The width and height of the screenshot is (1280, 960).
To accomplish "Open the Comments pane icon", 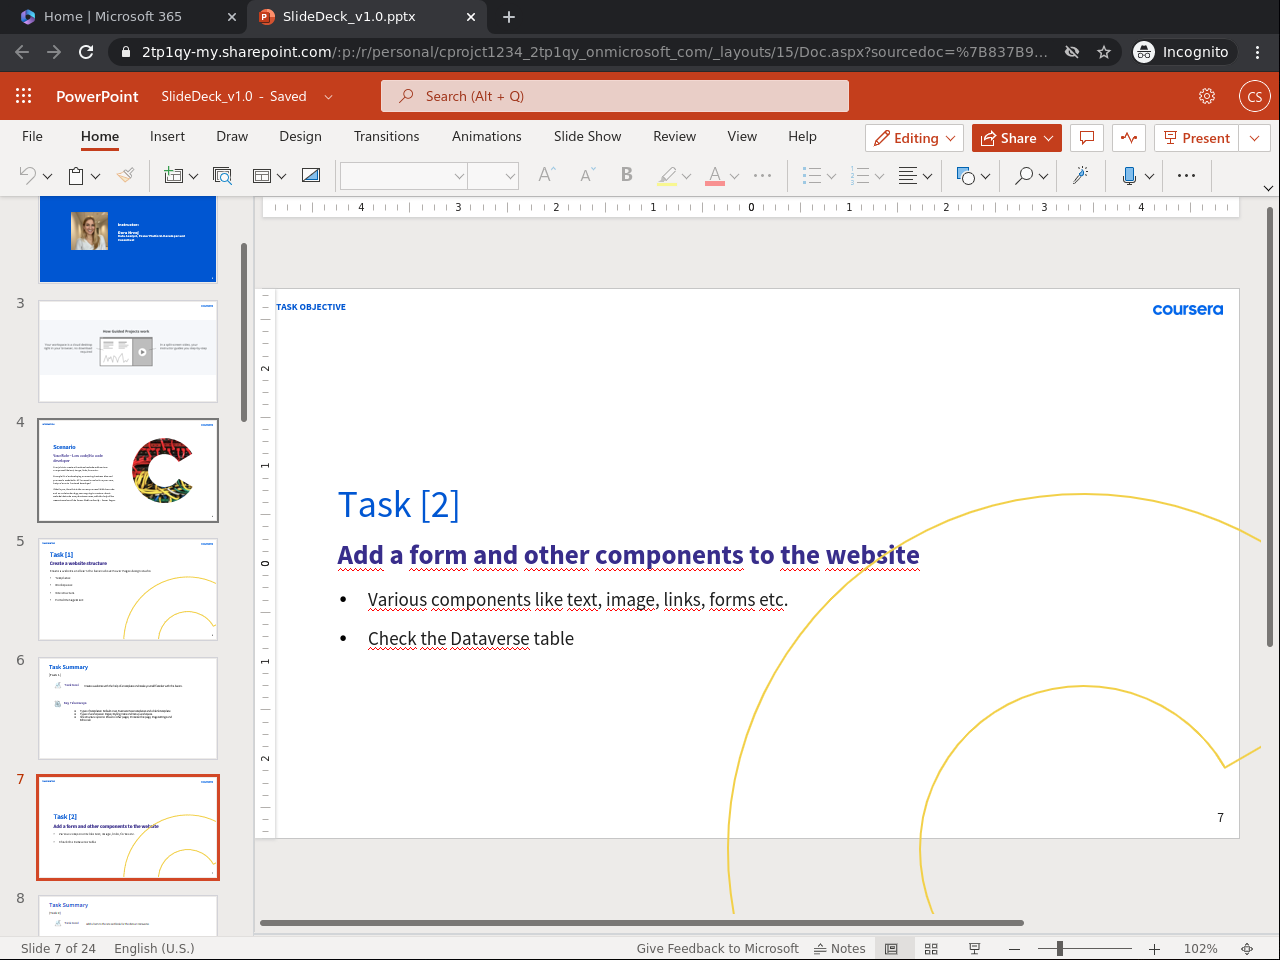I will [x=1087, y=138].
